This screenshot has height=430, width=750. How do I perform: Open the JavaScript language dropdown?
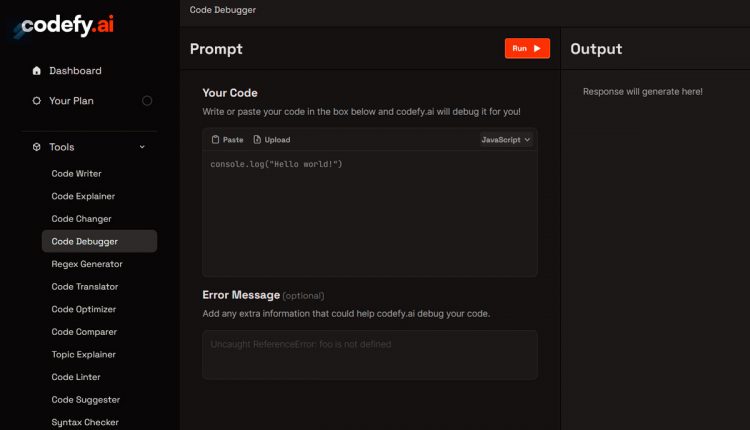506,140
